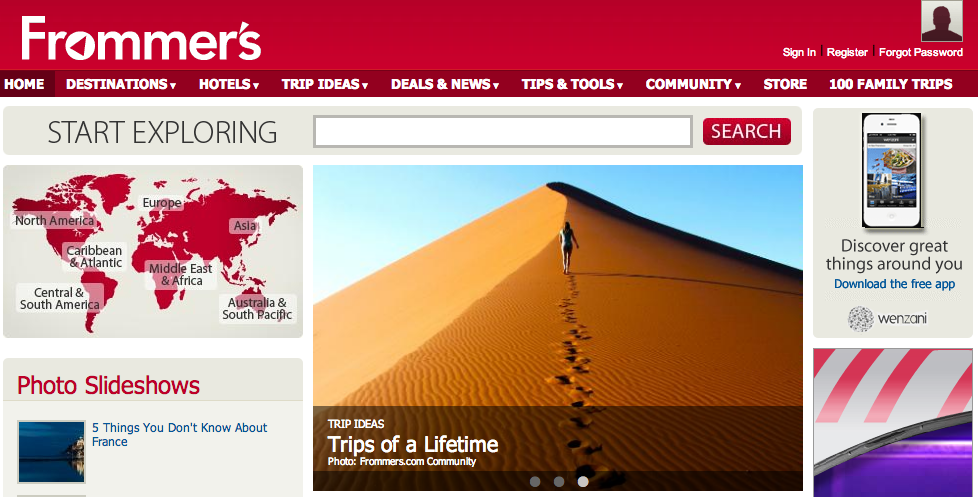This screenshot has width=978, height=497.
Task: Expand the Destinations dropdown menu
Action: (x=121, y=84)
